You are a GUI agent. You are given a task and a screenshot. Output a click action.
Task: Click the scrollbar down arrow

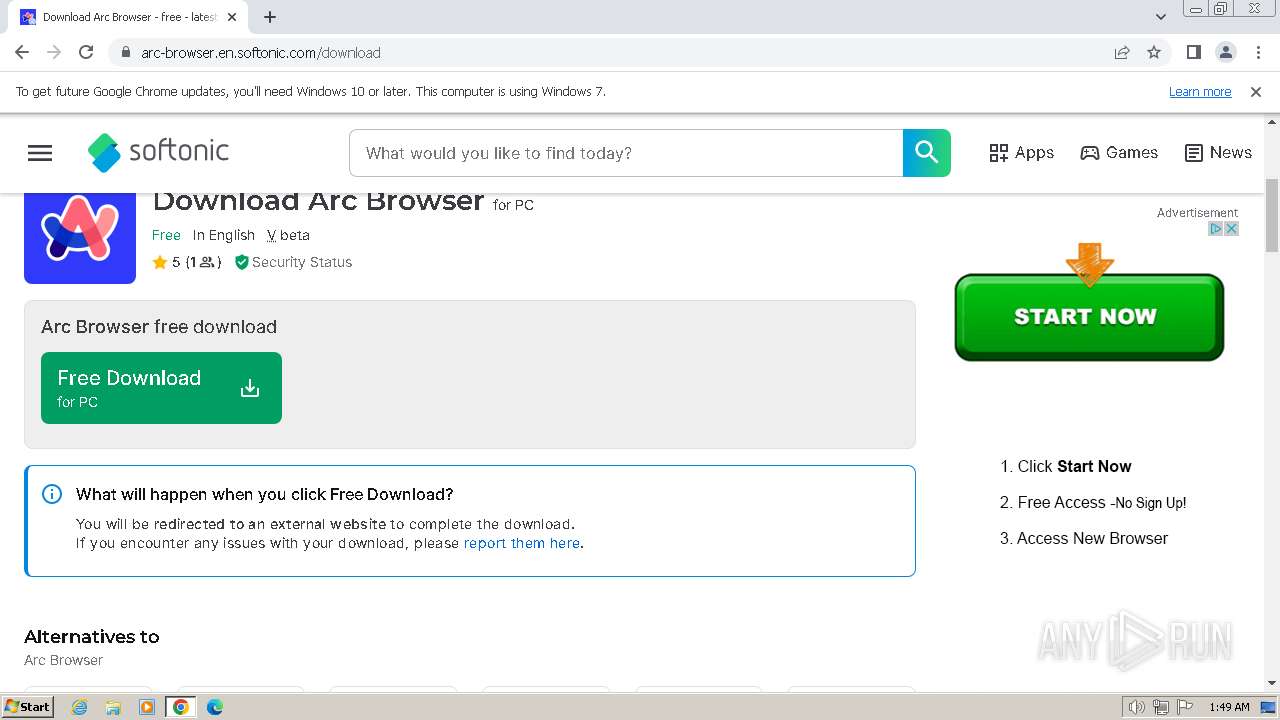tap(1272, 684)
